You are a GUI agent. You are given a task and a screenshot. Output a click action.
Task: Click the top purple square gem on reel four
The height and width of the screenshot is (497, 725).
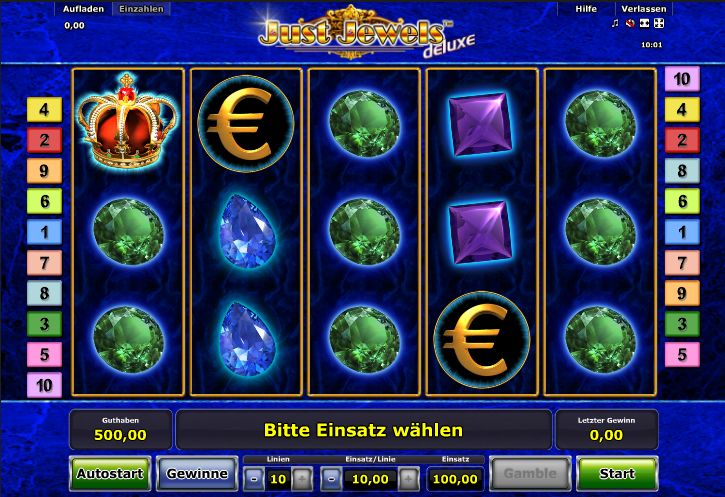pos(481,124)
